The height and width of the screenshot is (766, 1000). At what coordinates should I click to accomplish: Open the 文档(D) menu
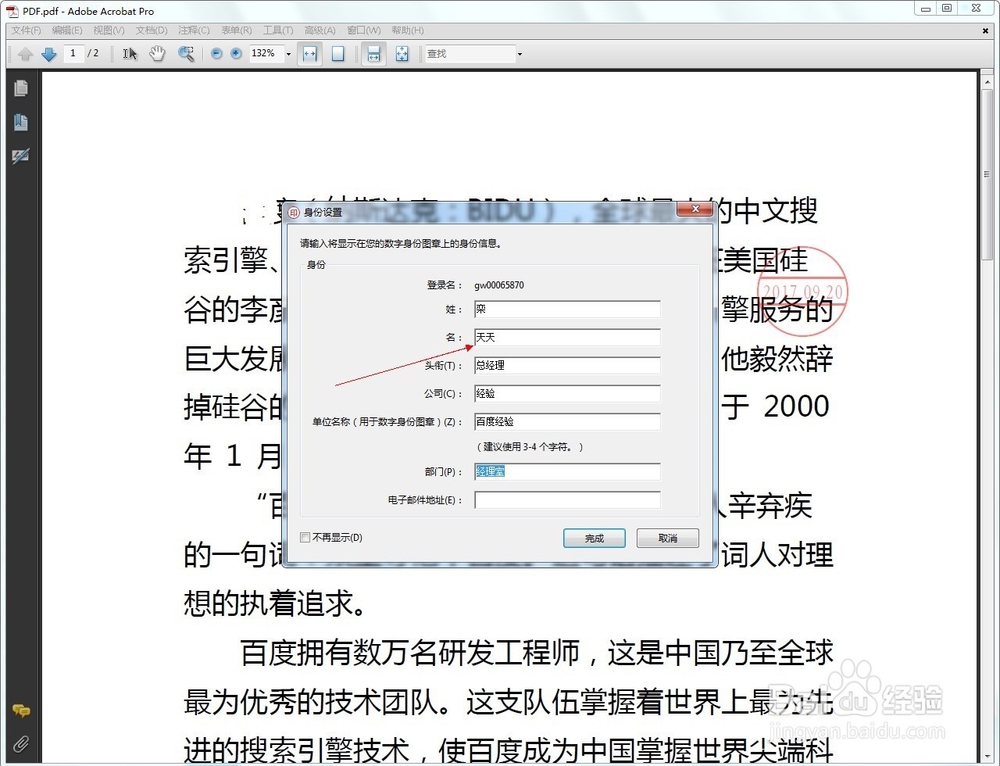coord(151,30)
